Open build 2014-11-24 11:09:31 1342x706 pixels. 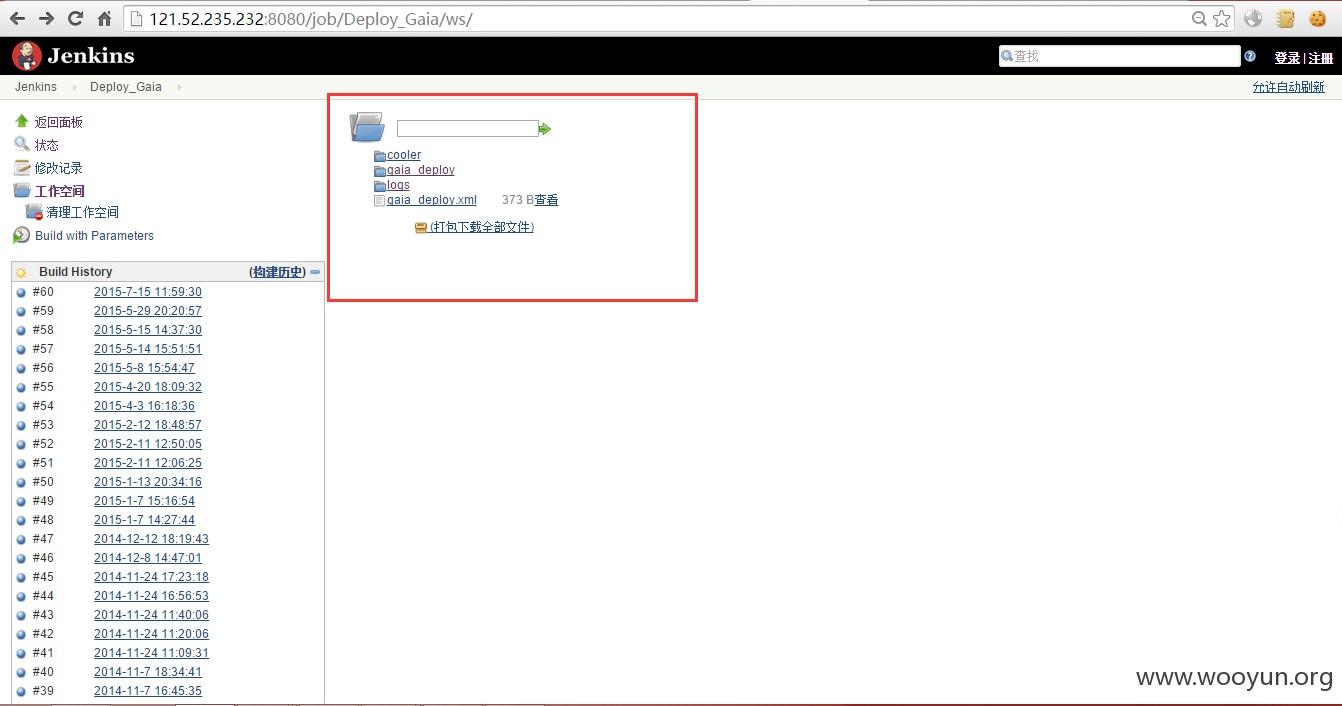click(x=151, y=653)
